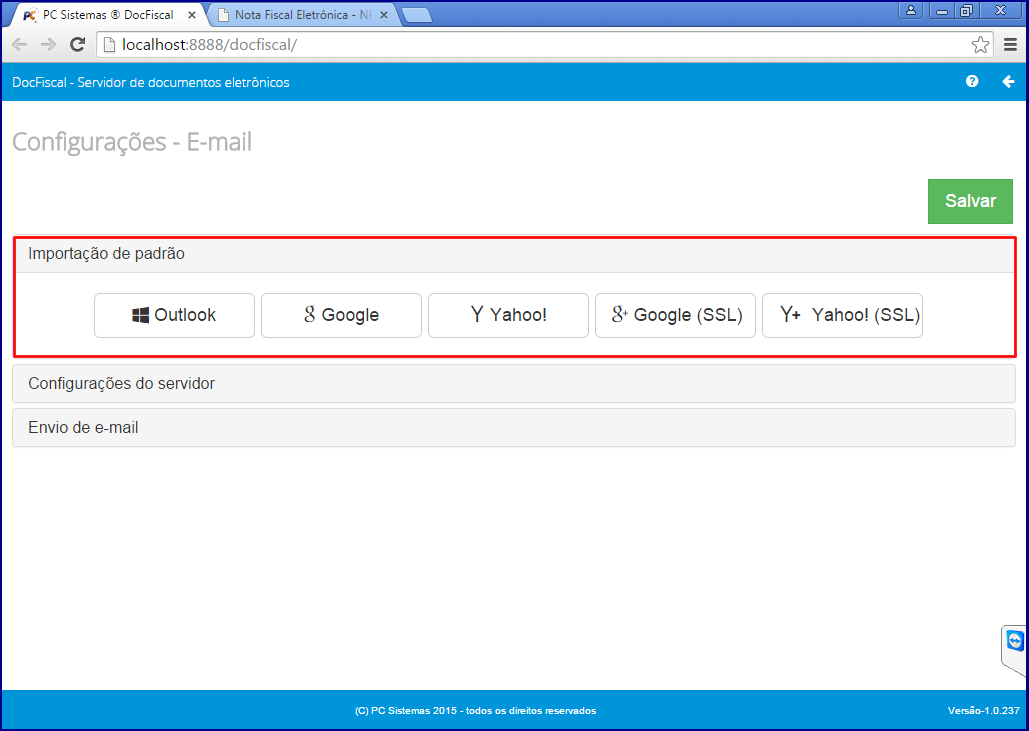Open the Chrome hamburger menu
The width and height of the screenshot is (1029, 731).
pyautogui.click(x=1011, y=45)
